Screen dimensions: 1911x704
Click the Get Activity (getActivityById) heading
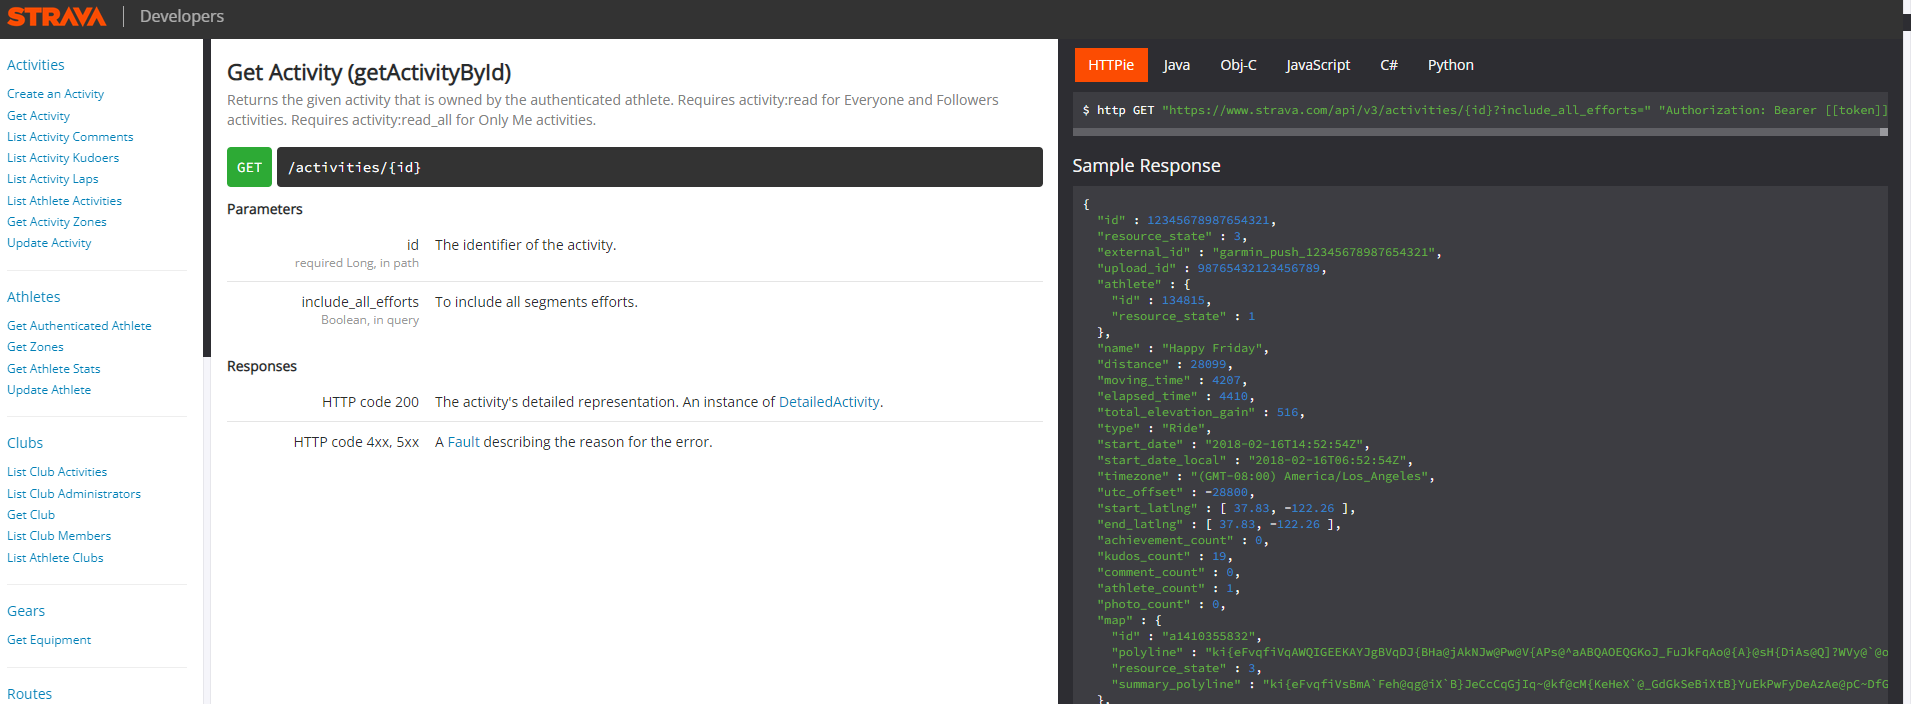tap(369, 72)
